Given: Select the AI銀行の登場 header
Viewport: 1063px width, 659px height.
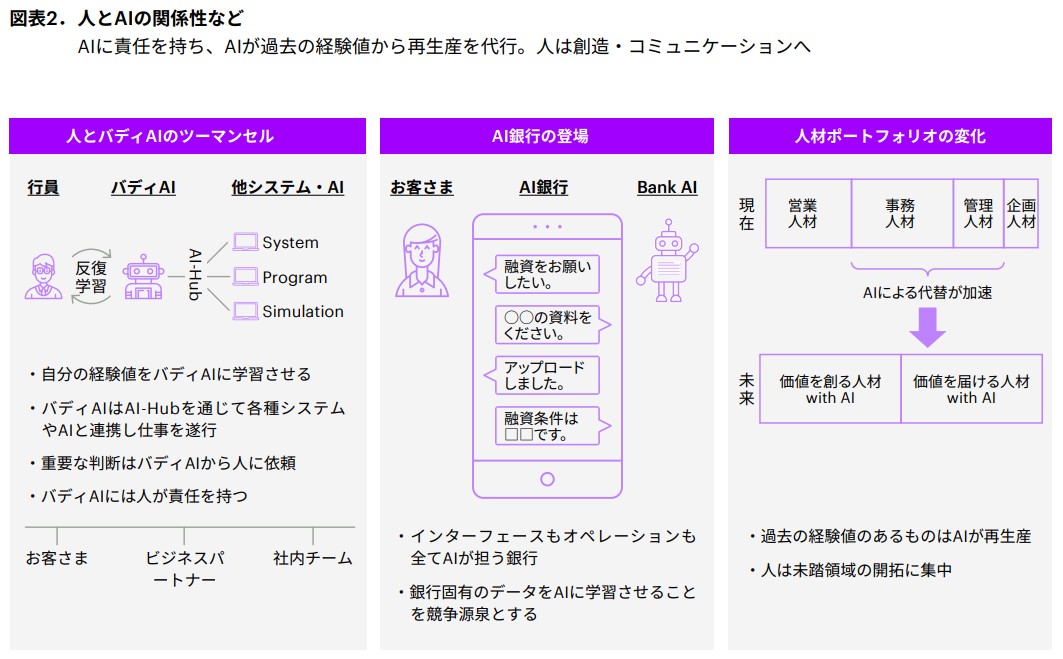Looking at the screenshot, I should click(x=546, y=136).
